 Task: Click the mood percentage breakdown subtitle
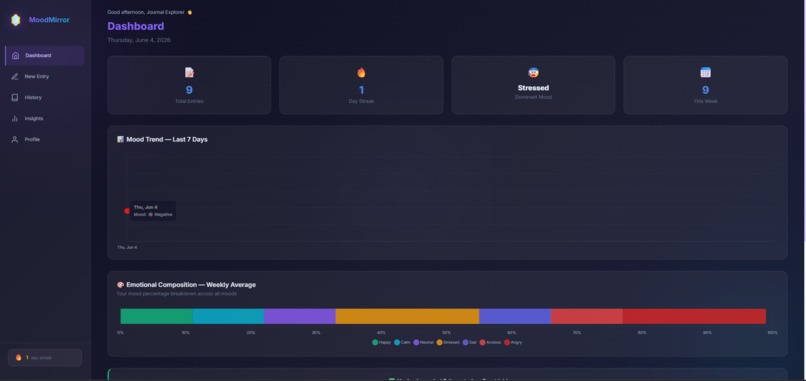(177, 294)
